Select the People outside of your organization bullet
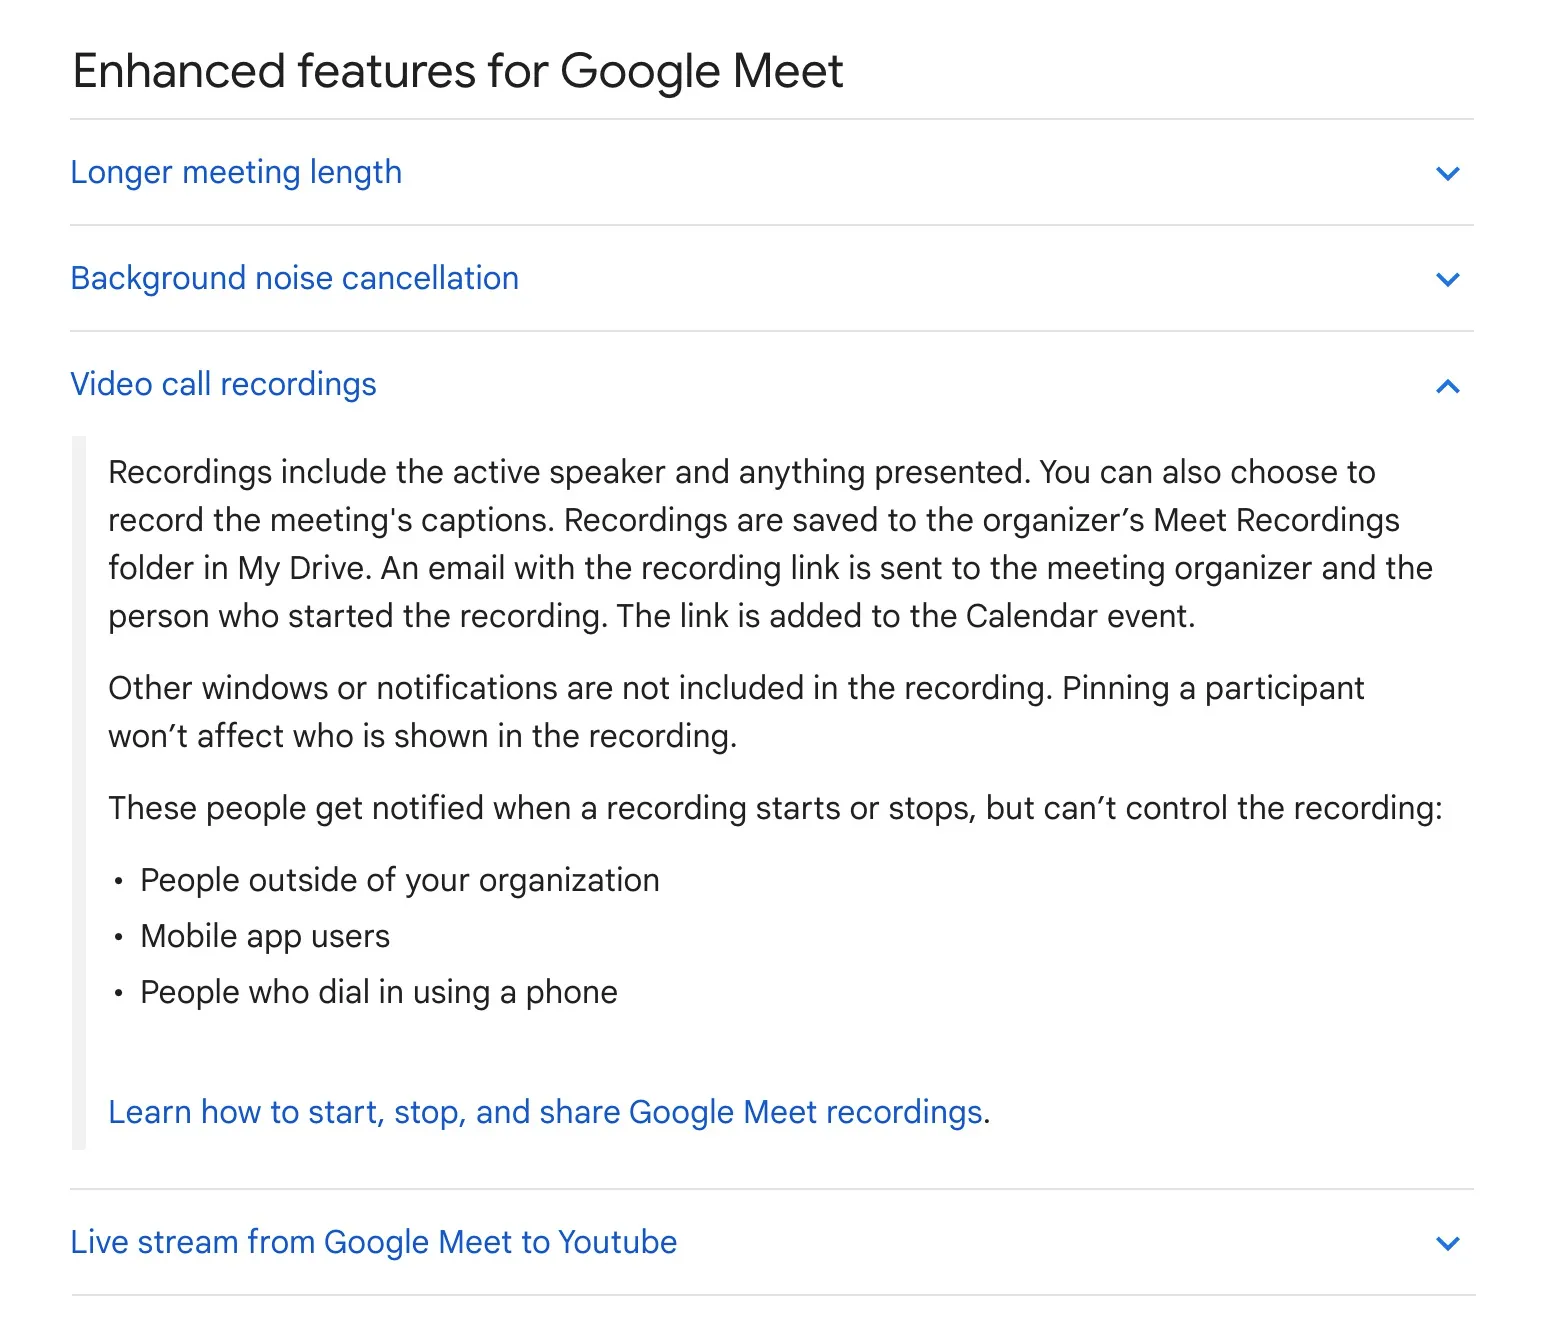The image size is (1568, 1330). (x=399, y=881)
